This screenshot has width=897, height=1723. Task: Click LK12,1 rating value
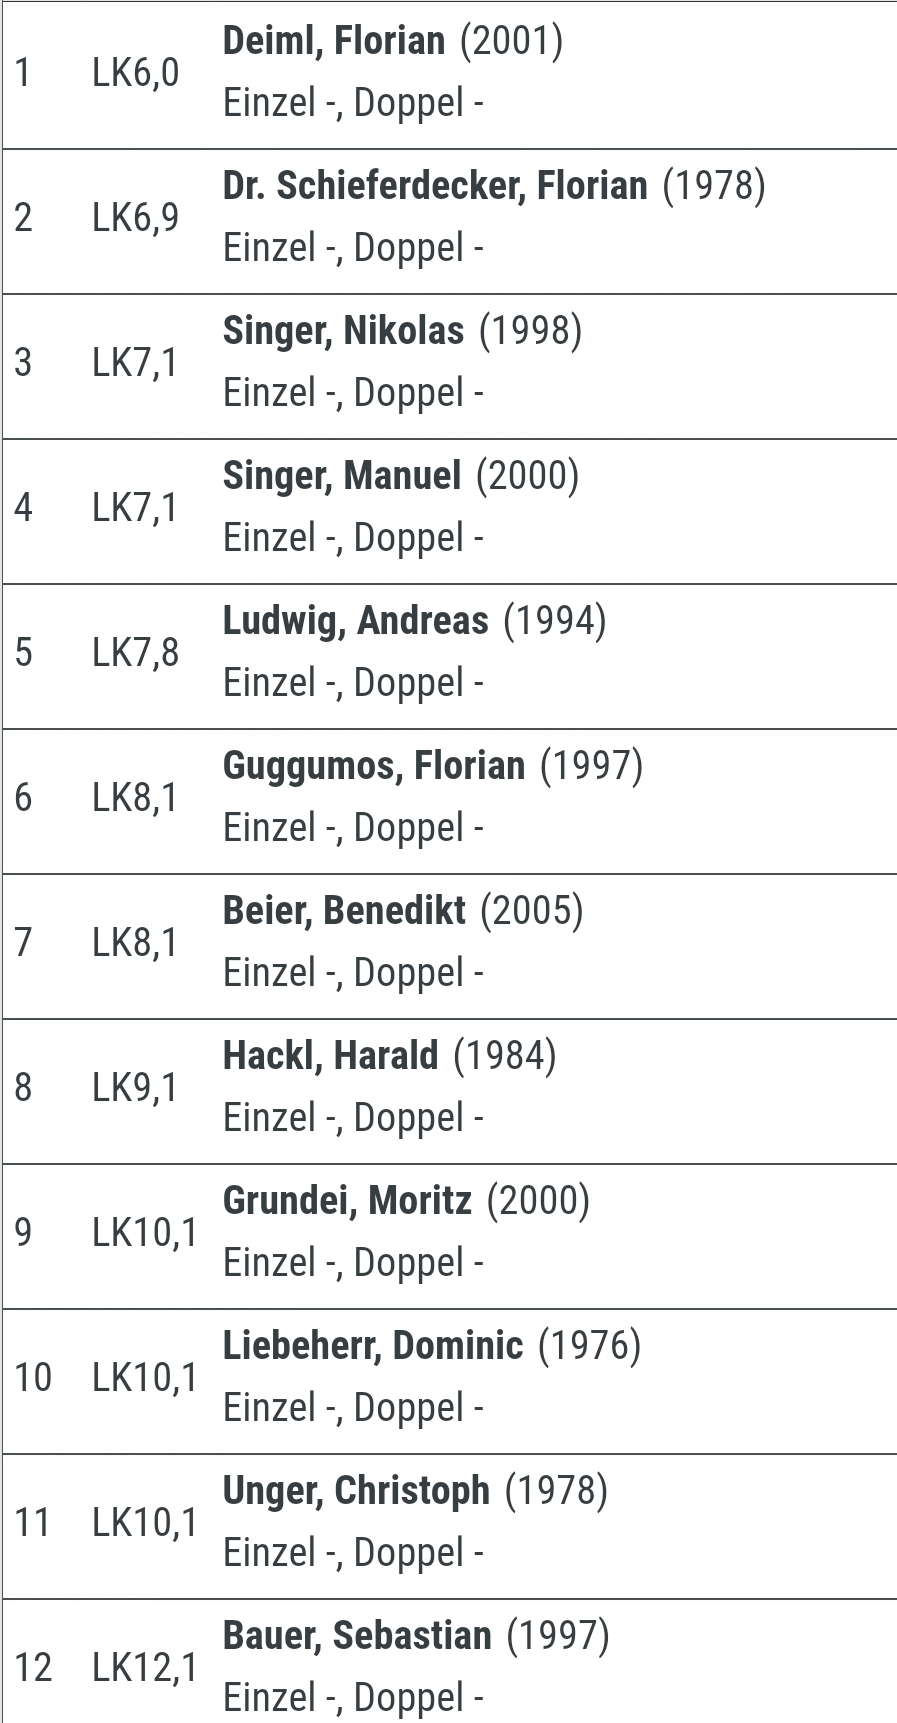coord(145,1668)
